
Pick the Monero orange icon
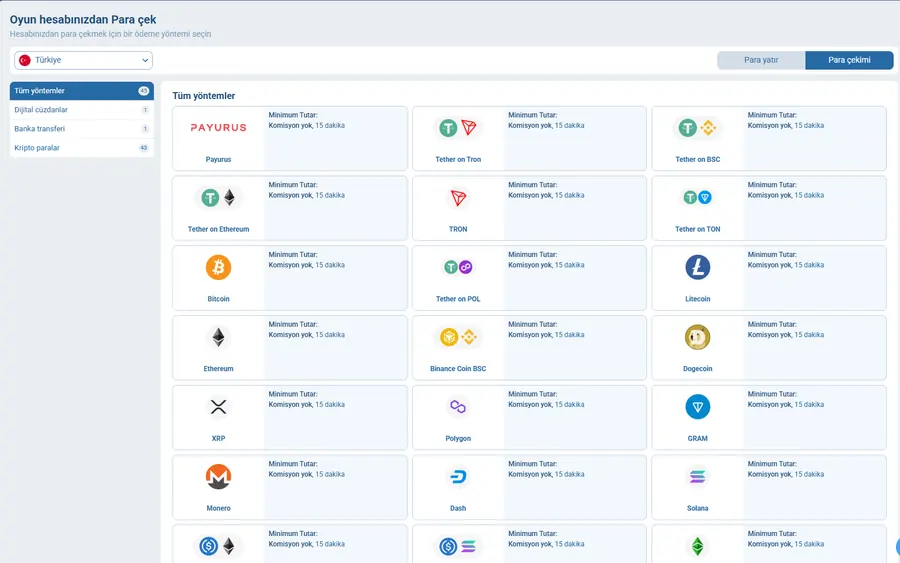(x=218, y=476)
